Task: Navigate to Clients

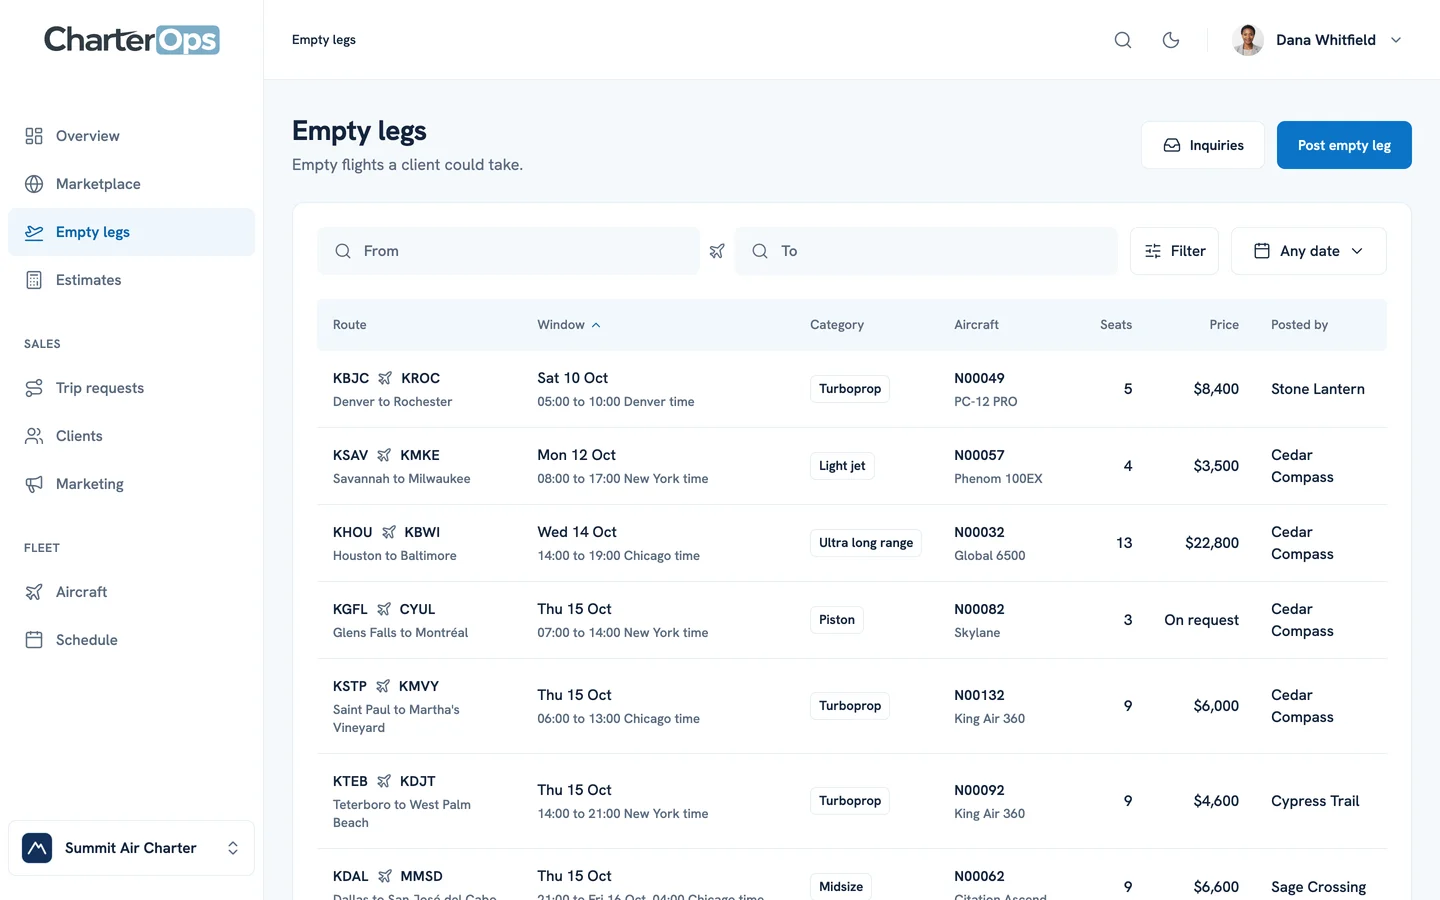Action: click(131, 436)
